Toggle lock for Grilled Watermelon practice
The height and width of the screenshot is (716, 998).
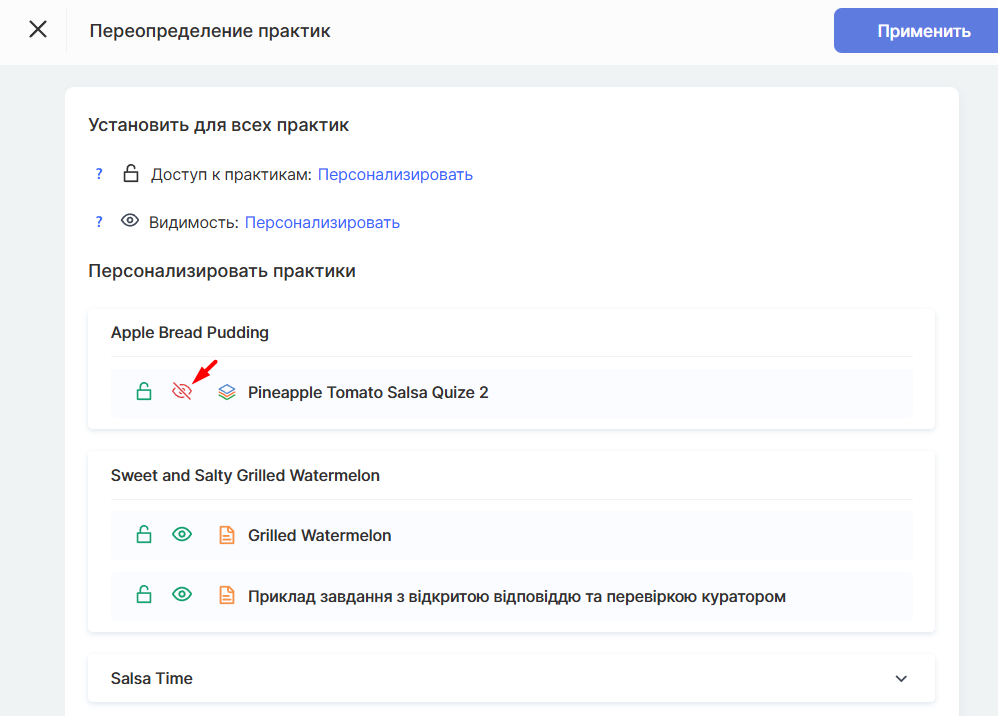[144, 535]
